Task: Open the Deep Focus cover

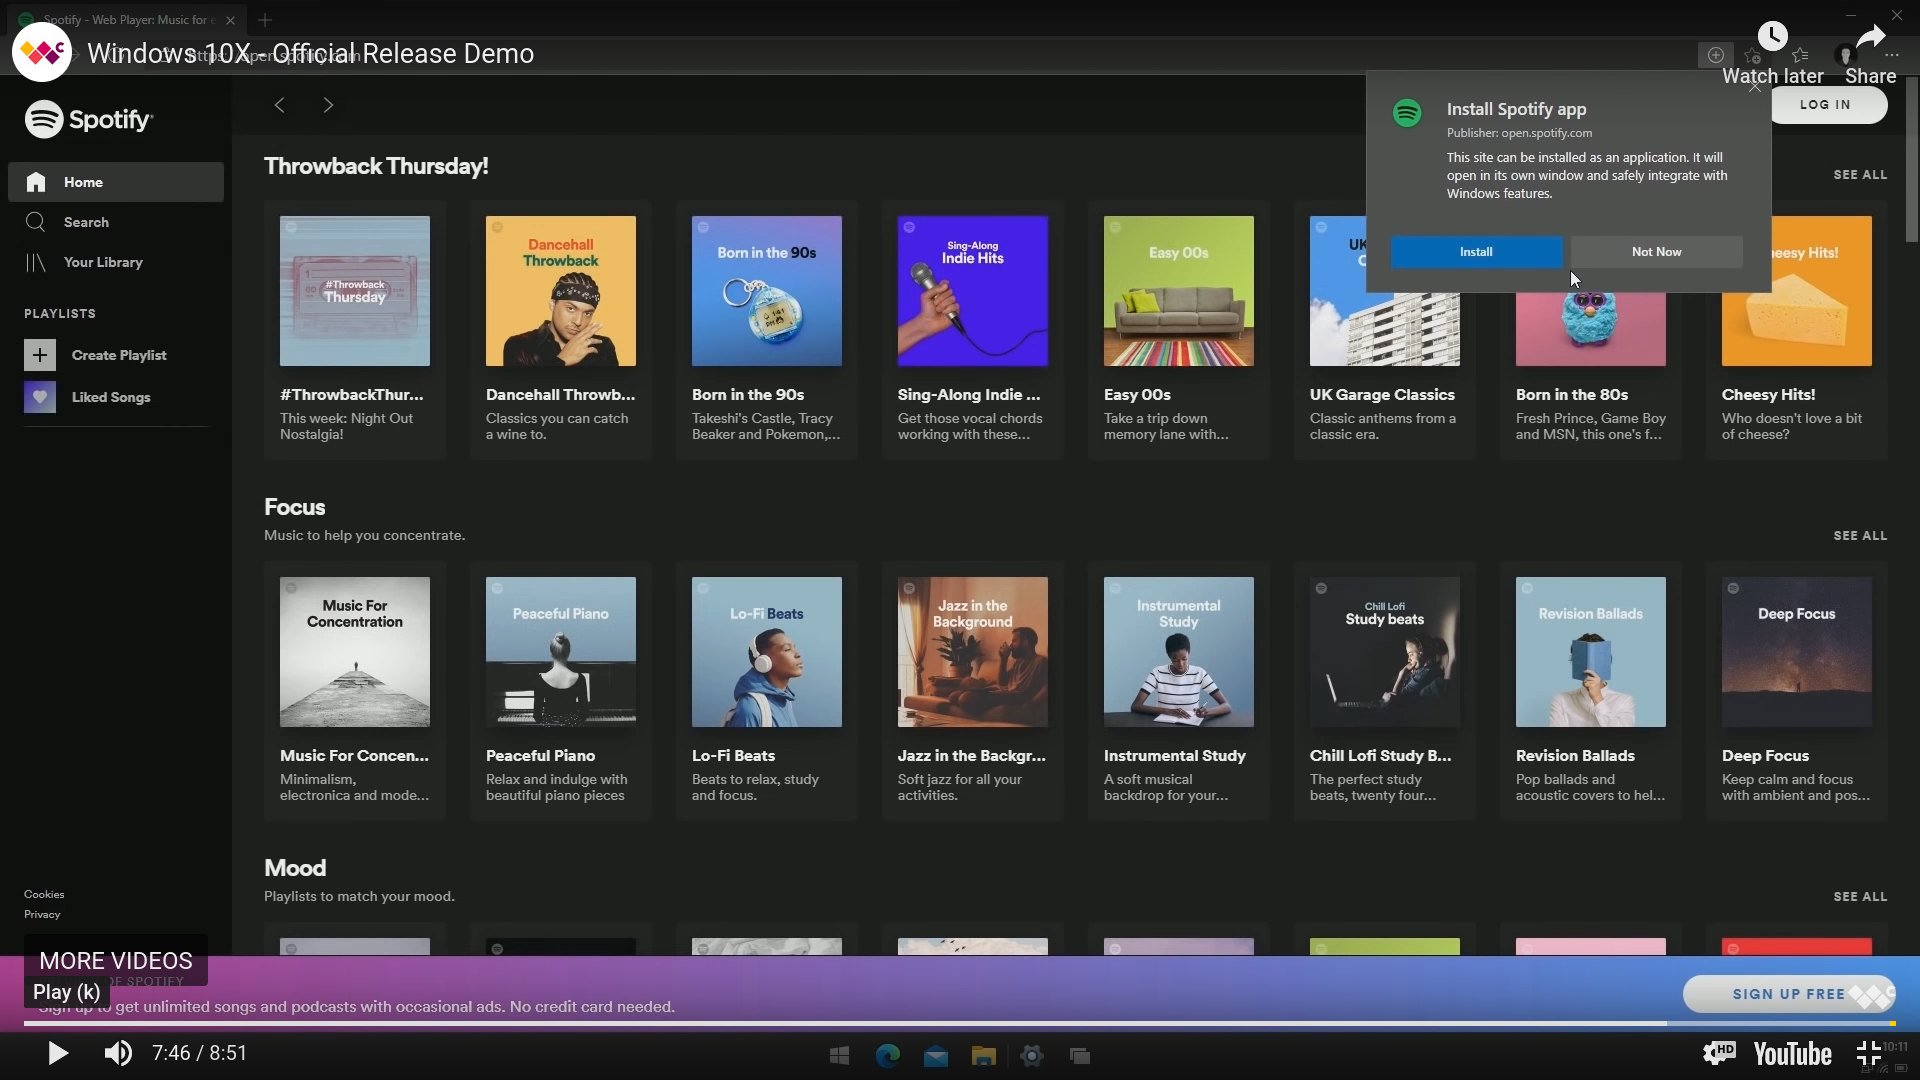Action: pyautogui.click(x=1797, y=652)
